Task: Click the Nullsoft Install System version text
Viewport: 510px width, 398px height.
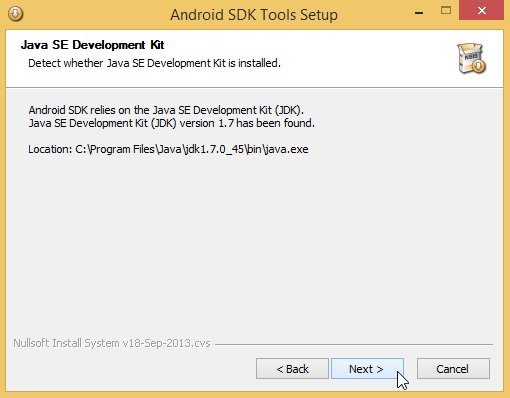Action: [112, 343]
